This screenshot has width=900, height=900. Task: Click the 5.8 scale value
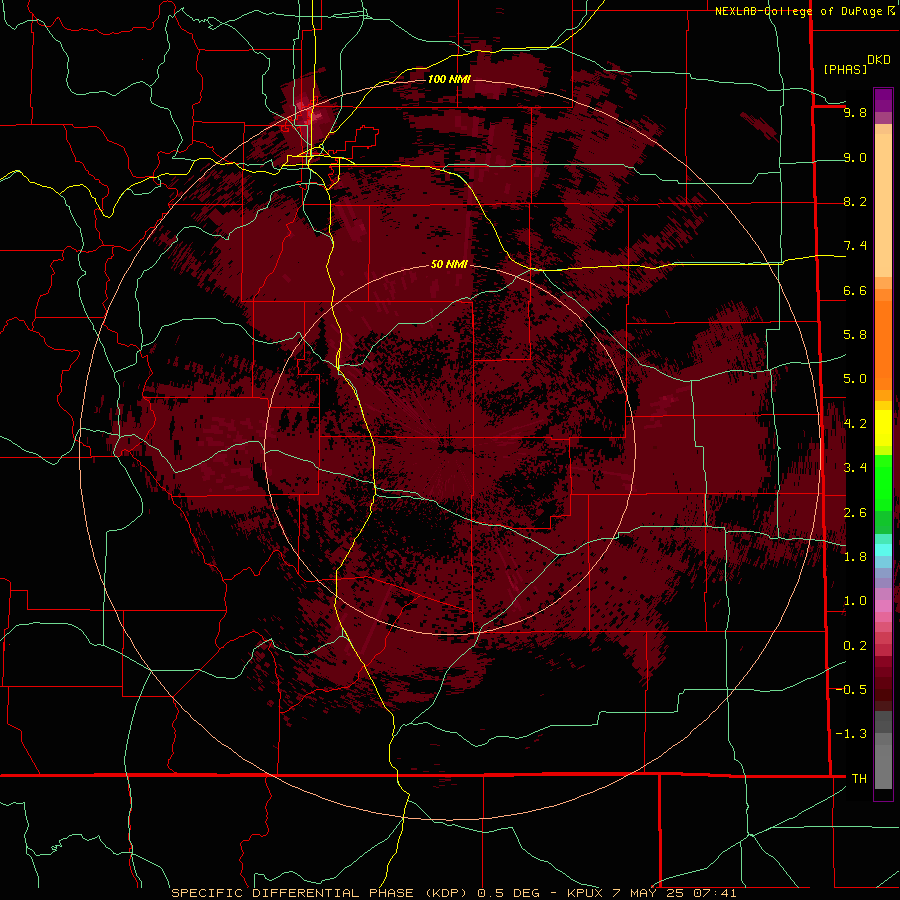pos(855,335)
